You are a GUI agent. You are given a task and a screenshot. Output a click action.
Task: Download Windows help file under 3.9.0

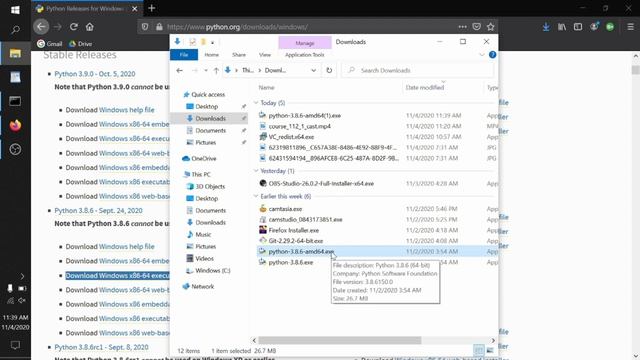tap(127, 110)
